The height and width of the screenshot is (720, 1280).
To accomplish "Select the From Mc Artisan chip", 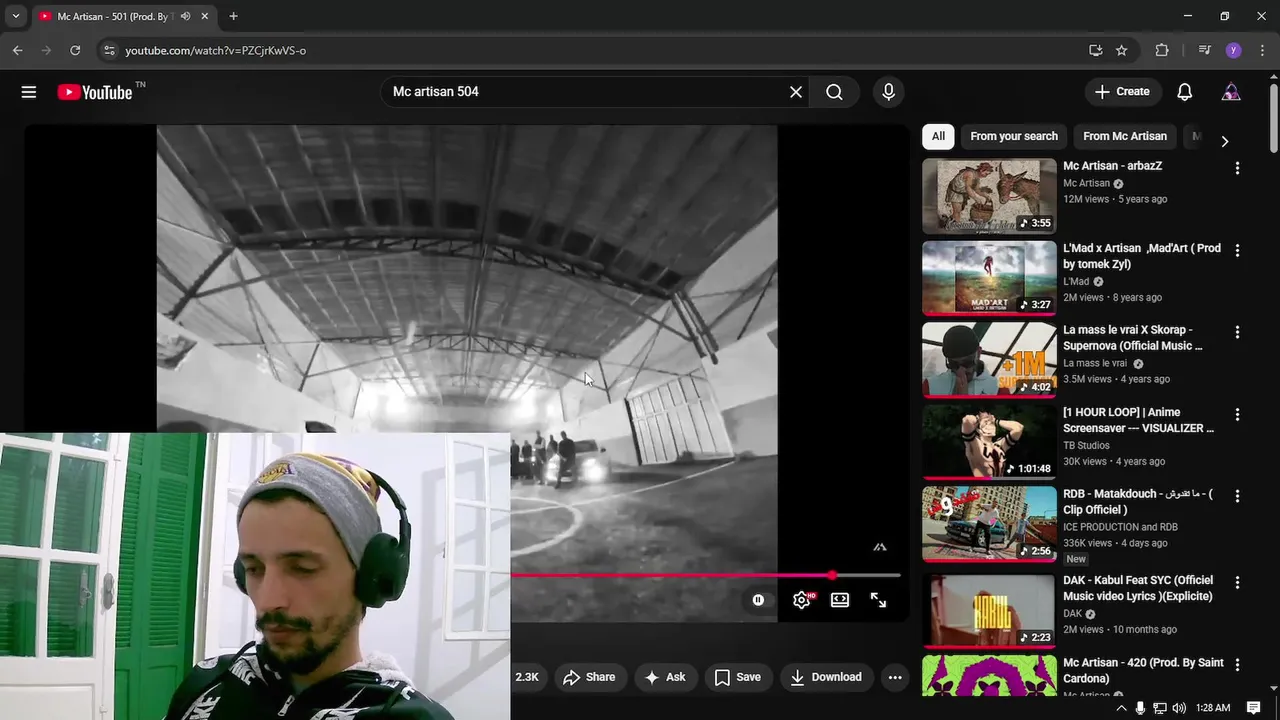I will [x=1125, y=136].
